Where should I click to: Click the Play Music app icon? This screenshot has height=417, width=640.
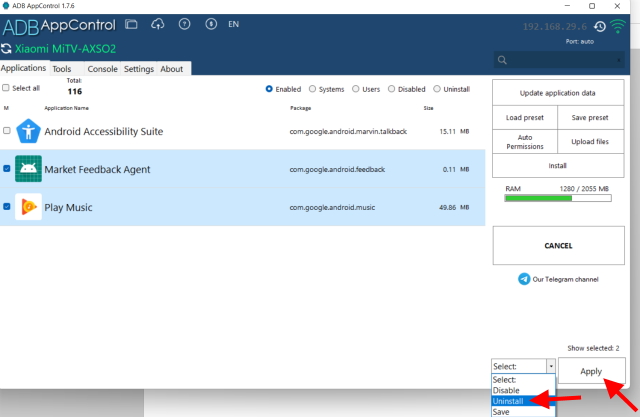[28, 207]
